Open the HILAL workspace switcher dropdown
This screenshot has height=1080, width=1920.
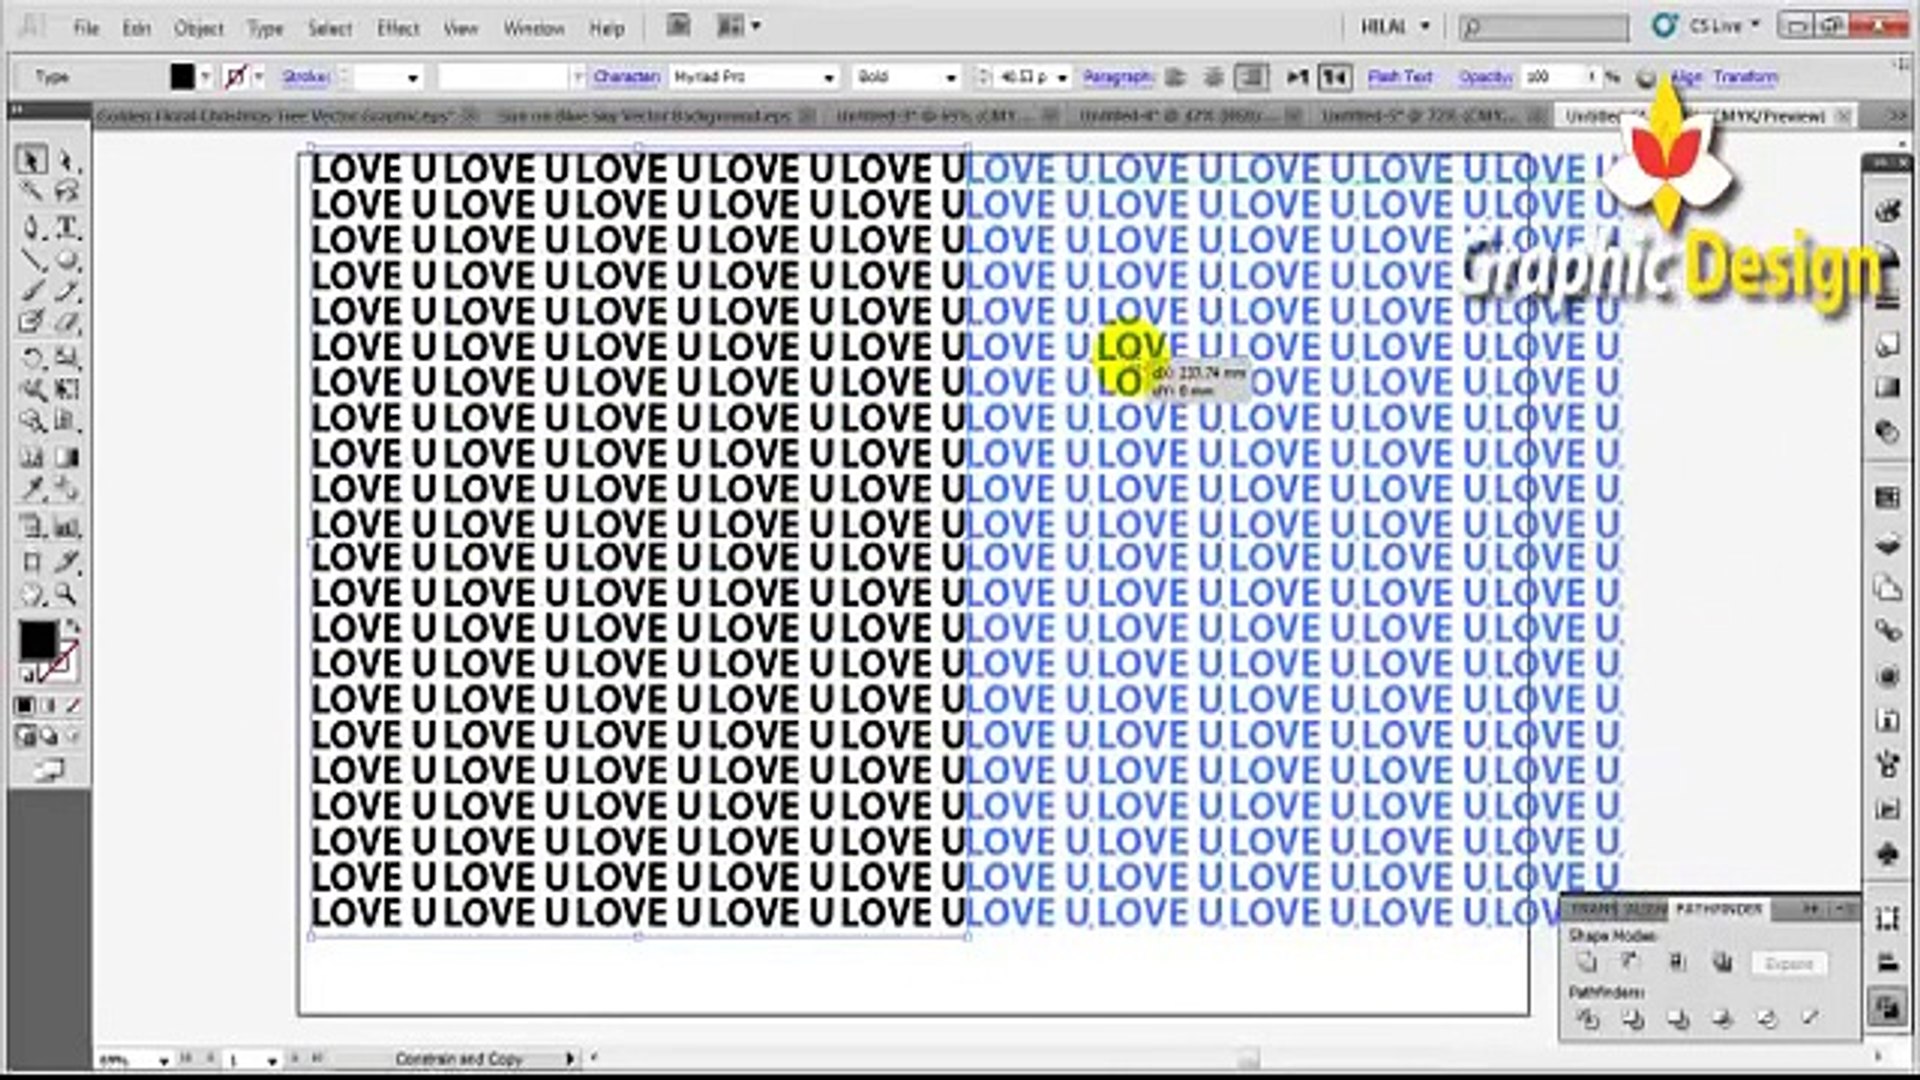(x=1396, y=27)
